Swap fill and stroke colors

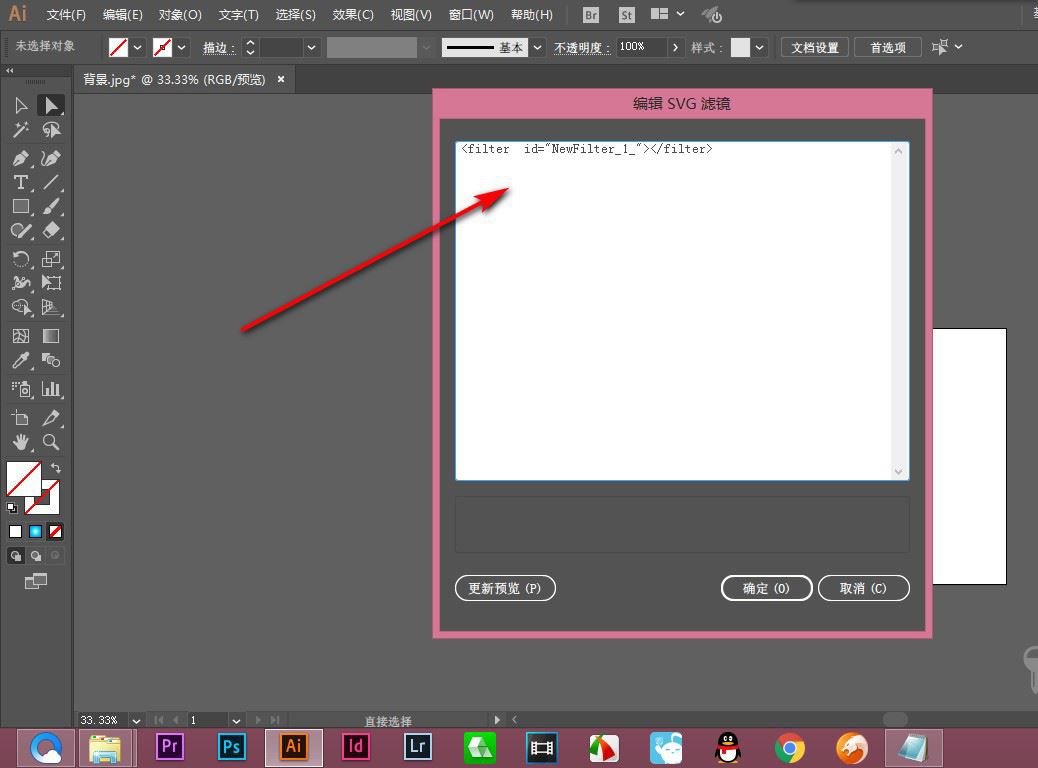coord(56,468)
